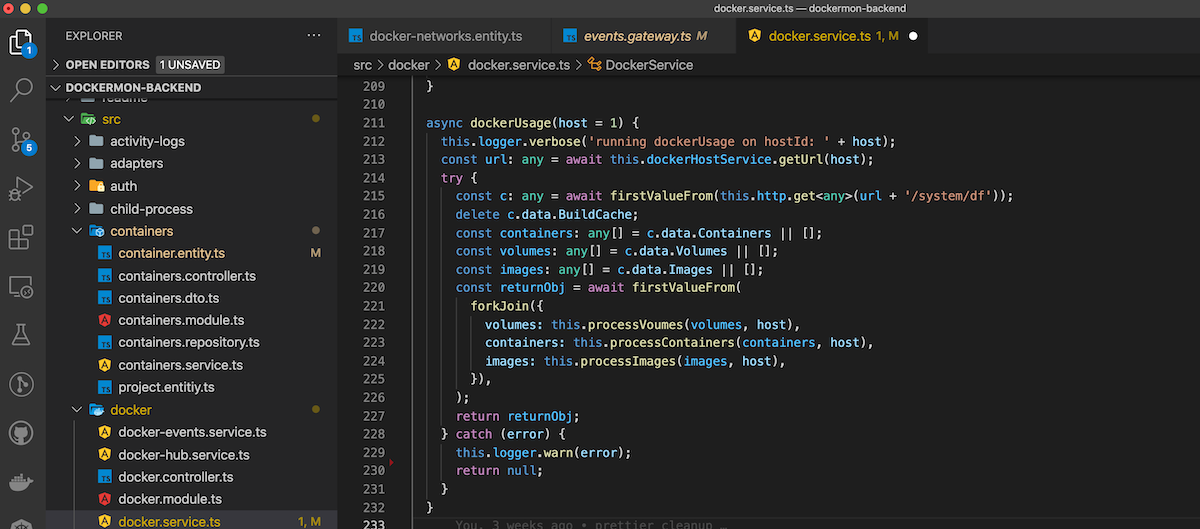The width and height of the screenshot is (1200, 529).
Task: Click the red gutter marker at line 230
Action: [x=391, y=463]
